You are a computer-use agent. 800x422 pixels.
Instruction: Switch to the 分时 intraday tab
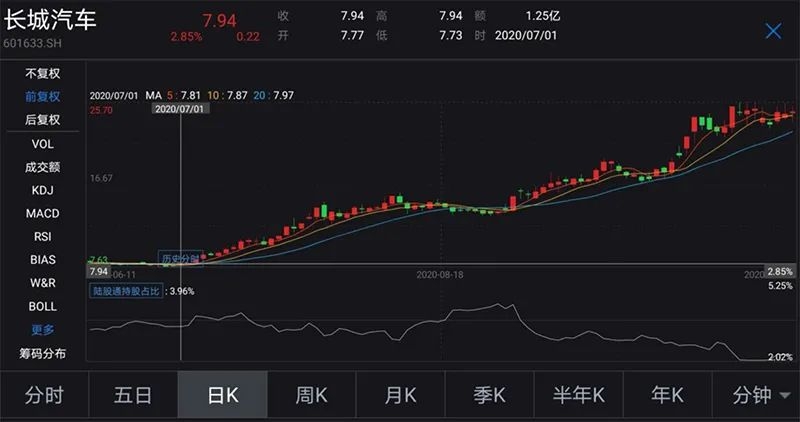[x=44, y=395]
